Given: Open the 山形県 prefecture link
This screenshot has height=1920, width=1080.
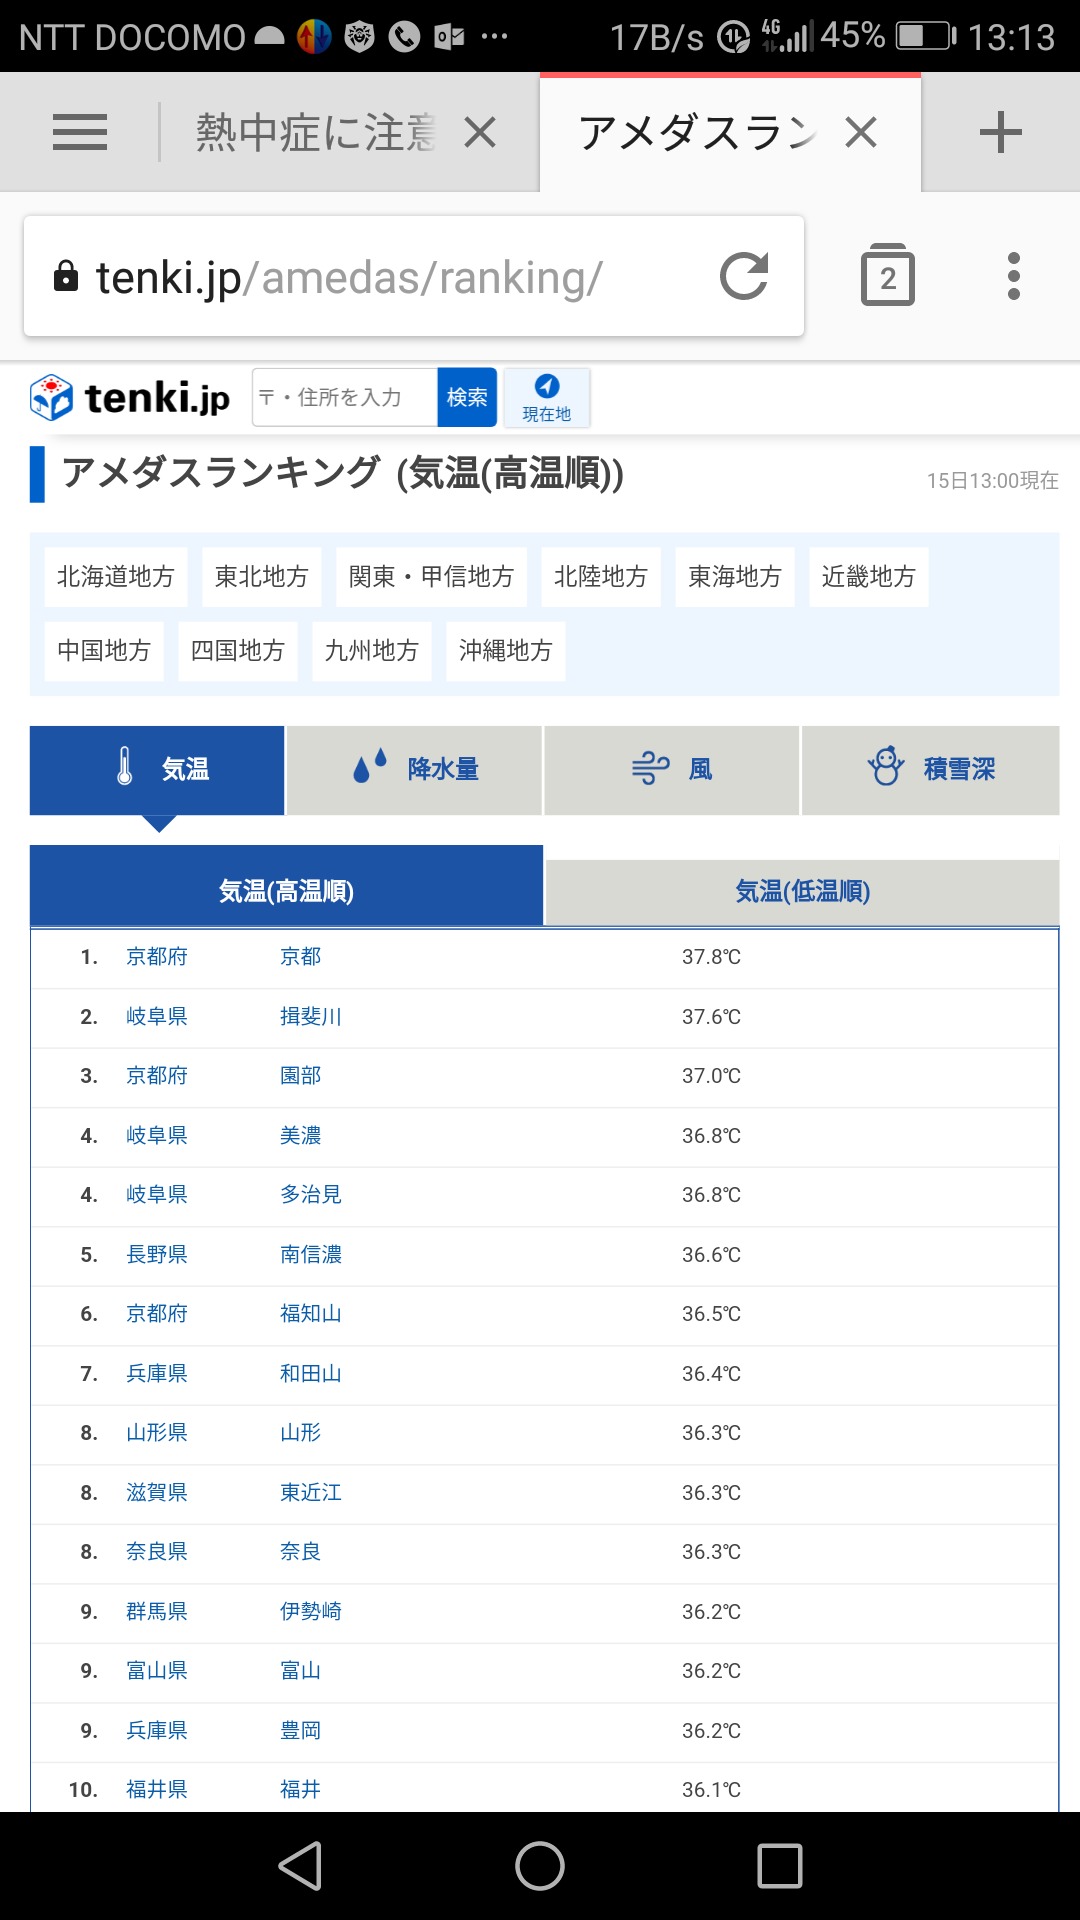Looking at the screenshot, I should pos(157,1433).
